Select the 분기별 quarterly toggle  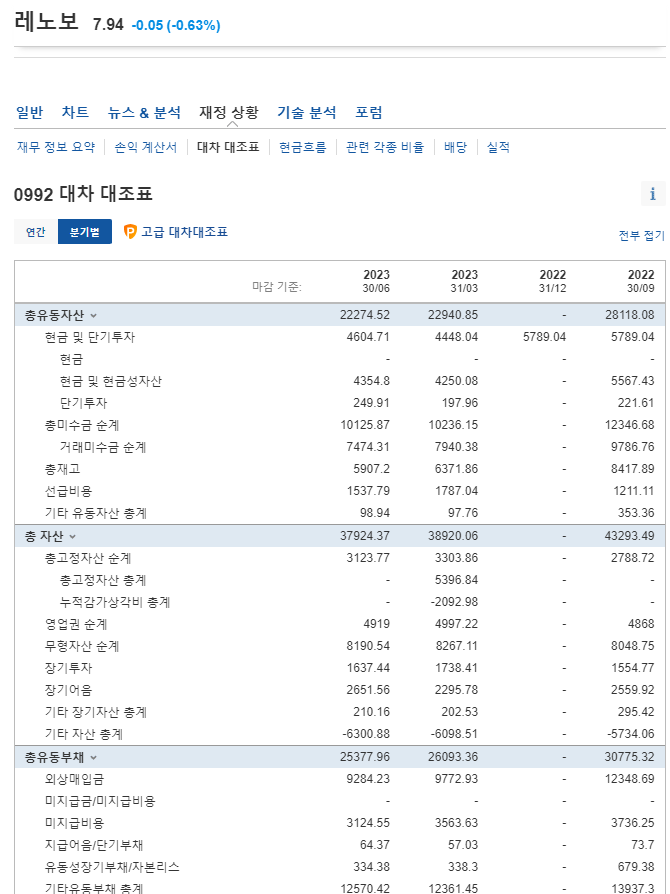[x=85, y=232]
